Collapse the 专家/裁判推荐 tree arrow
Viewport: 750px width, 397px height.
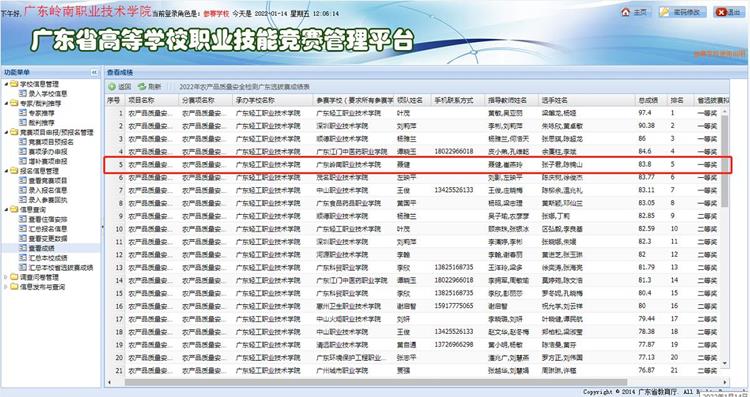(x=6, y=103)
